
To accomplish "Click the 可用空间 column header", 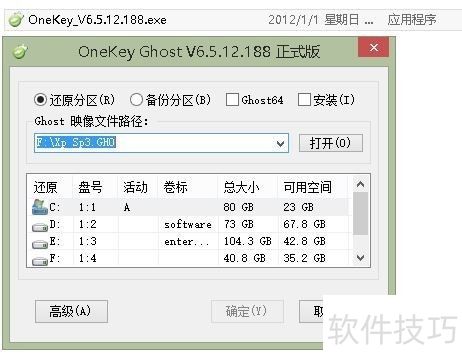I will click(x=307, y=187).
